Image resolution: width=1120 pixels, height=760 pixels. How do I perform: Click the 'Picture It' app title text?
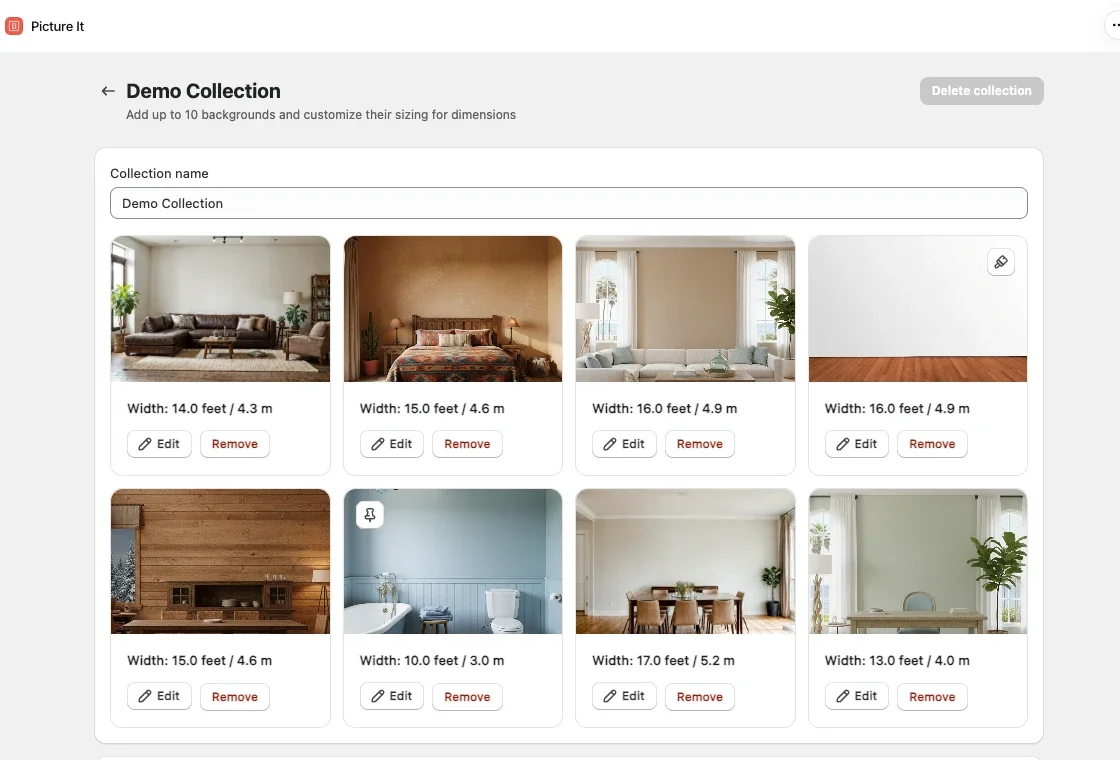click(57, 26)
